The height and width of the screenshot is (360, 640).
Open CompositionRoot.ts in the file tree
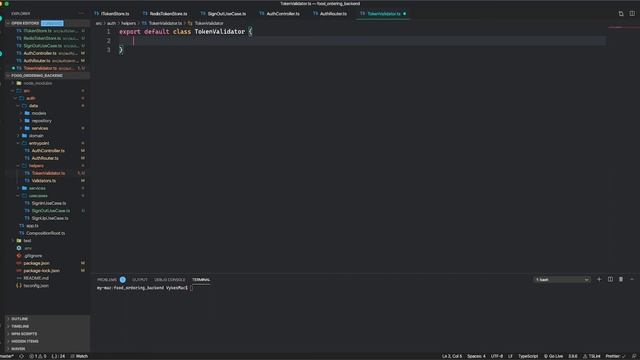click(x=45, y=233)
